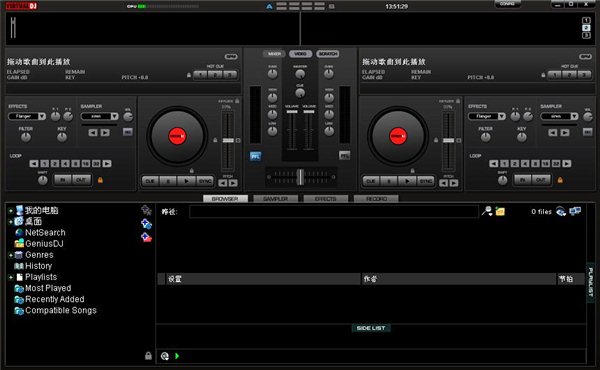Screen dimensions: 600x370
Task: Switch to the SAMPLER tab
Action: pyautogui.click(x=276, y=199)
